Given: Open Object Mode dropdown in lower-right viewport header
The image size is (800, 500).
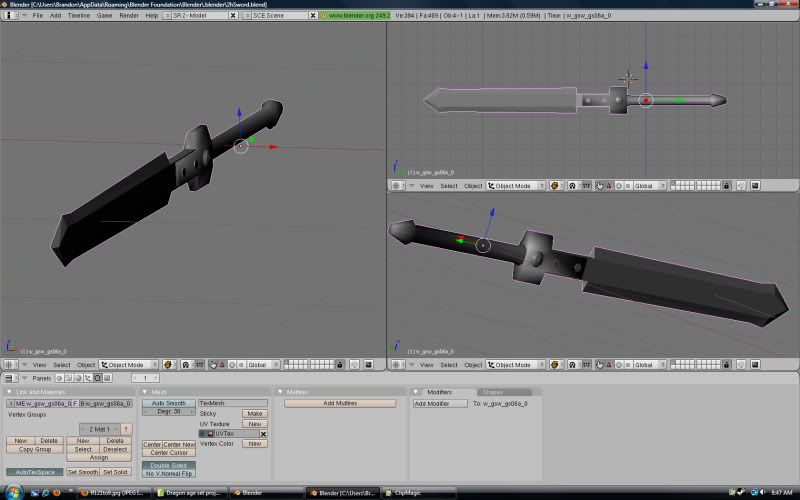Looking at the screenshot, I should coord(516,365).
